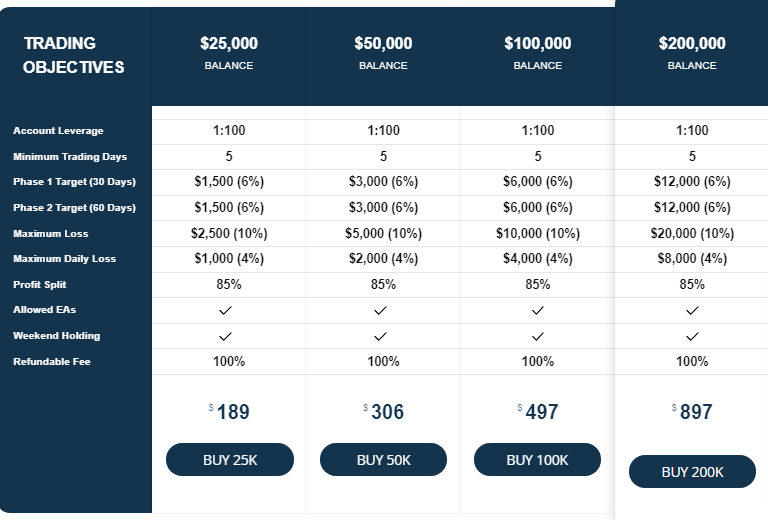Click Weekend Holding checkmark in $50,000 column

tap(380, 336)
